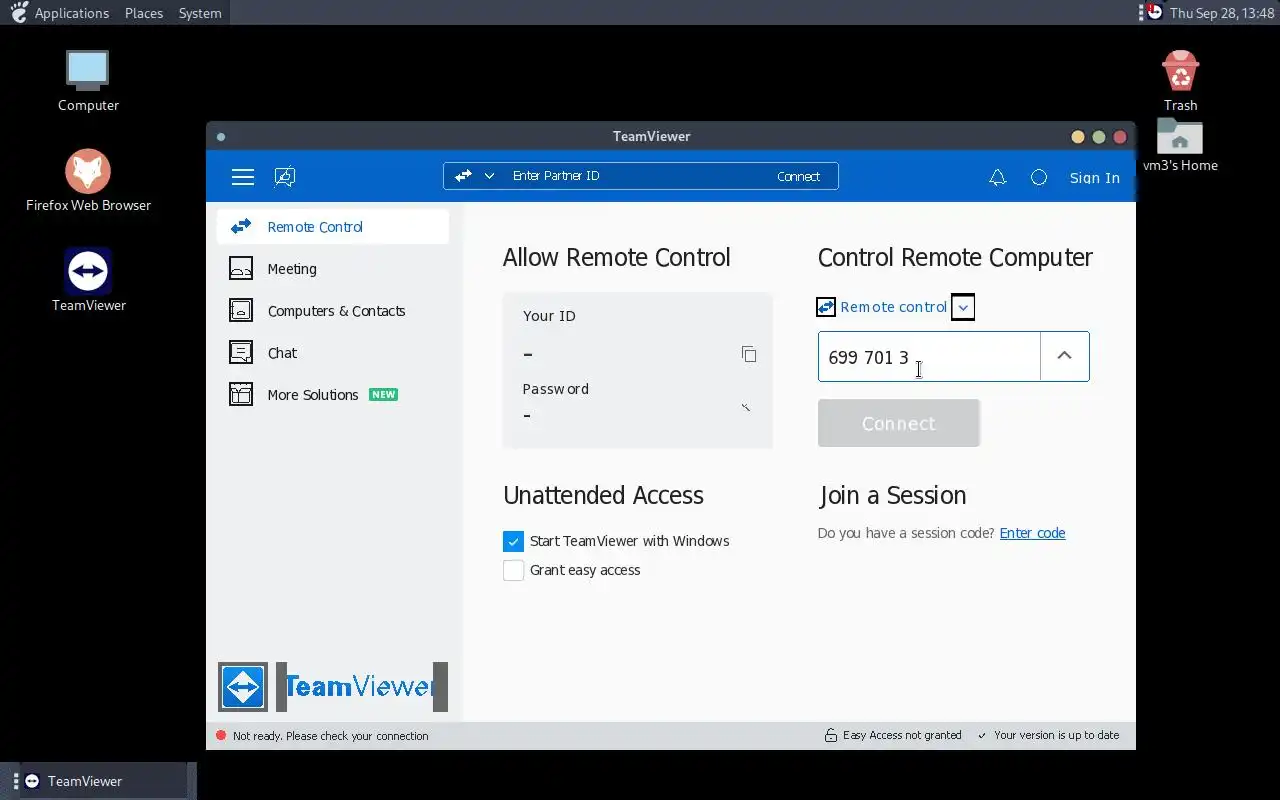The height and width of the screenshot is (800, 1280).
Task: Click the Meeting icon in sidebar
Action: pyautogui.click(x=241, y=269)
